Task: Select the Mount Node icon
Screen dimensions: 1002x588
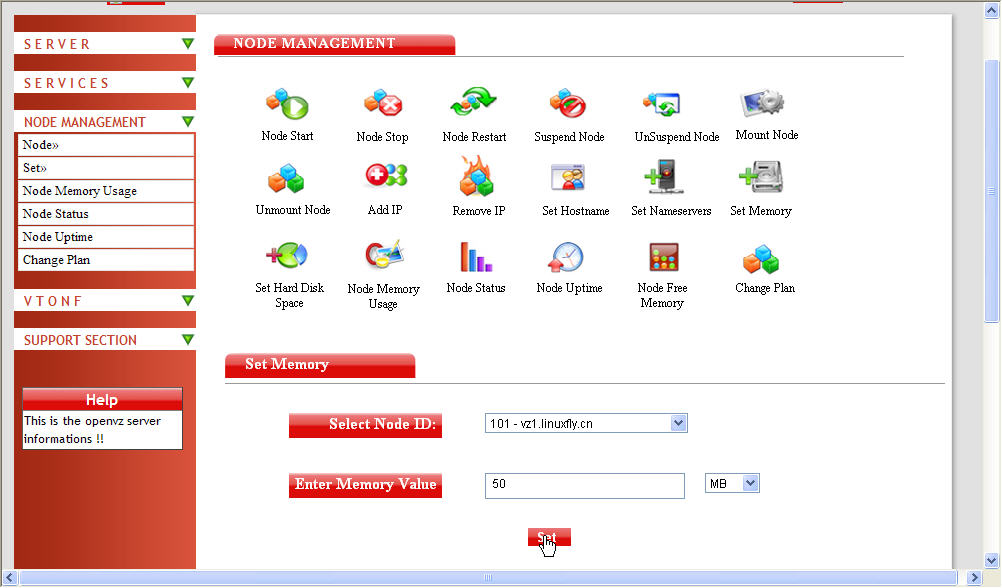Action: [x=764, y=102]
